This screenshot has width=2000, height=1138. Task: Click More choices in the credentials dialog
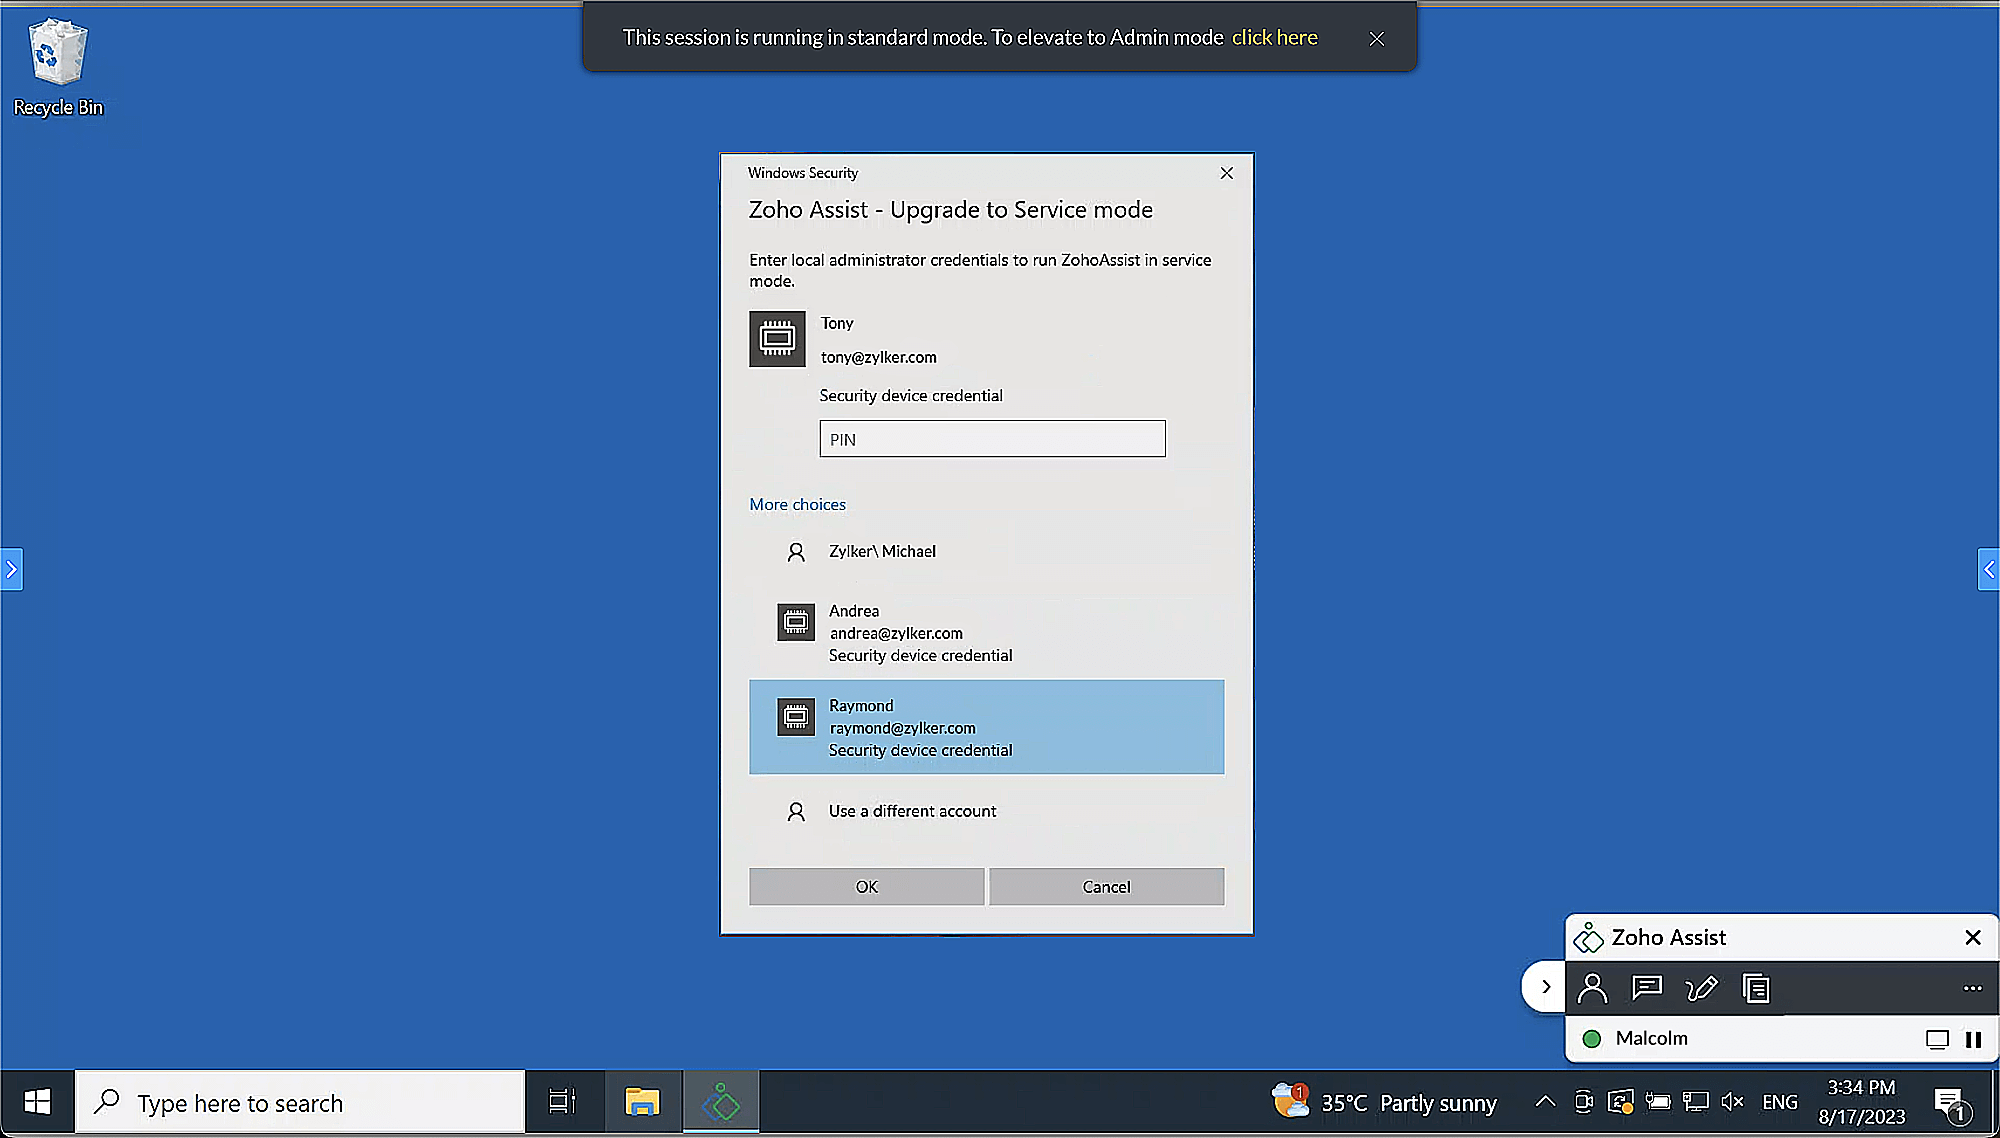click(x=797, y=504)
